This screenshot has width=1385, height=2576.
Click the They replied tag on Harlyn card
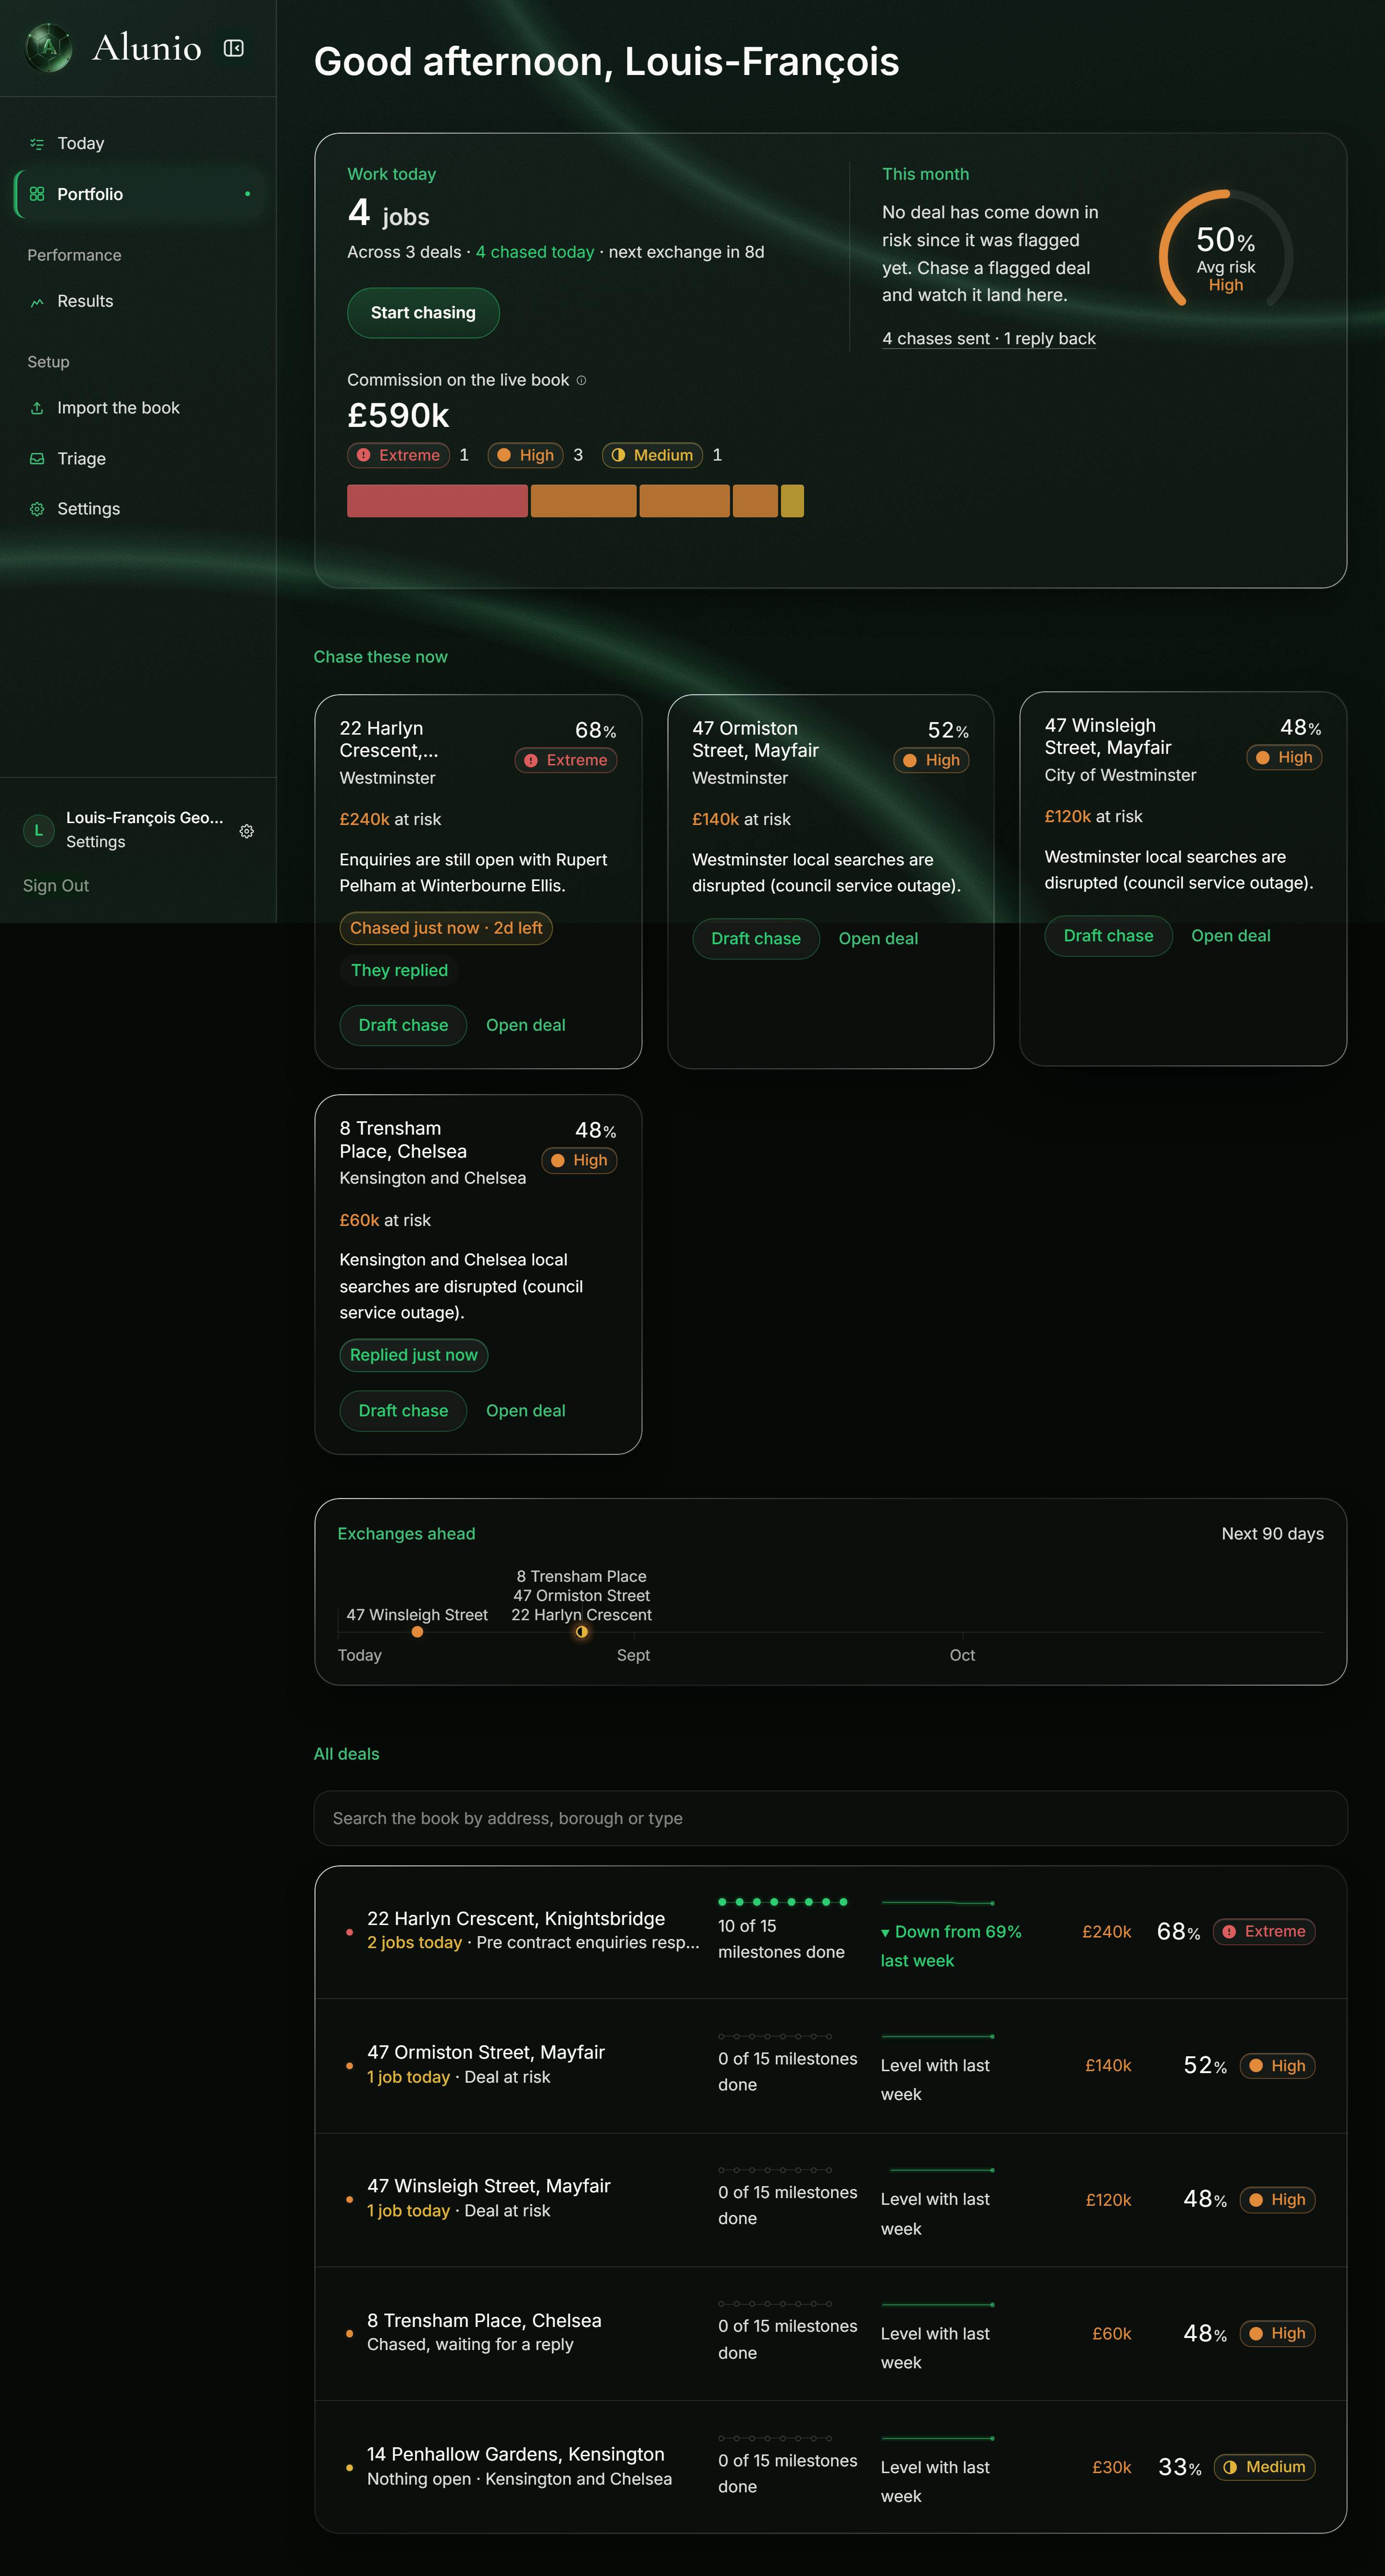tap(399, 970)
